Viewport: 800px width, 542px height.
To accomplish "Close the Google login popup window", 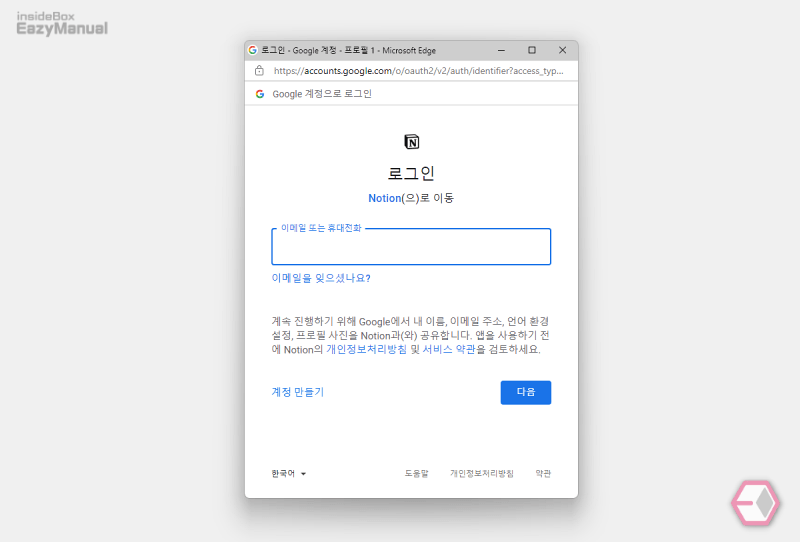I will [x=562, y=50].
